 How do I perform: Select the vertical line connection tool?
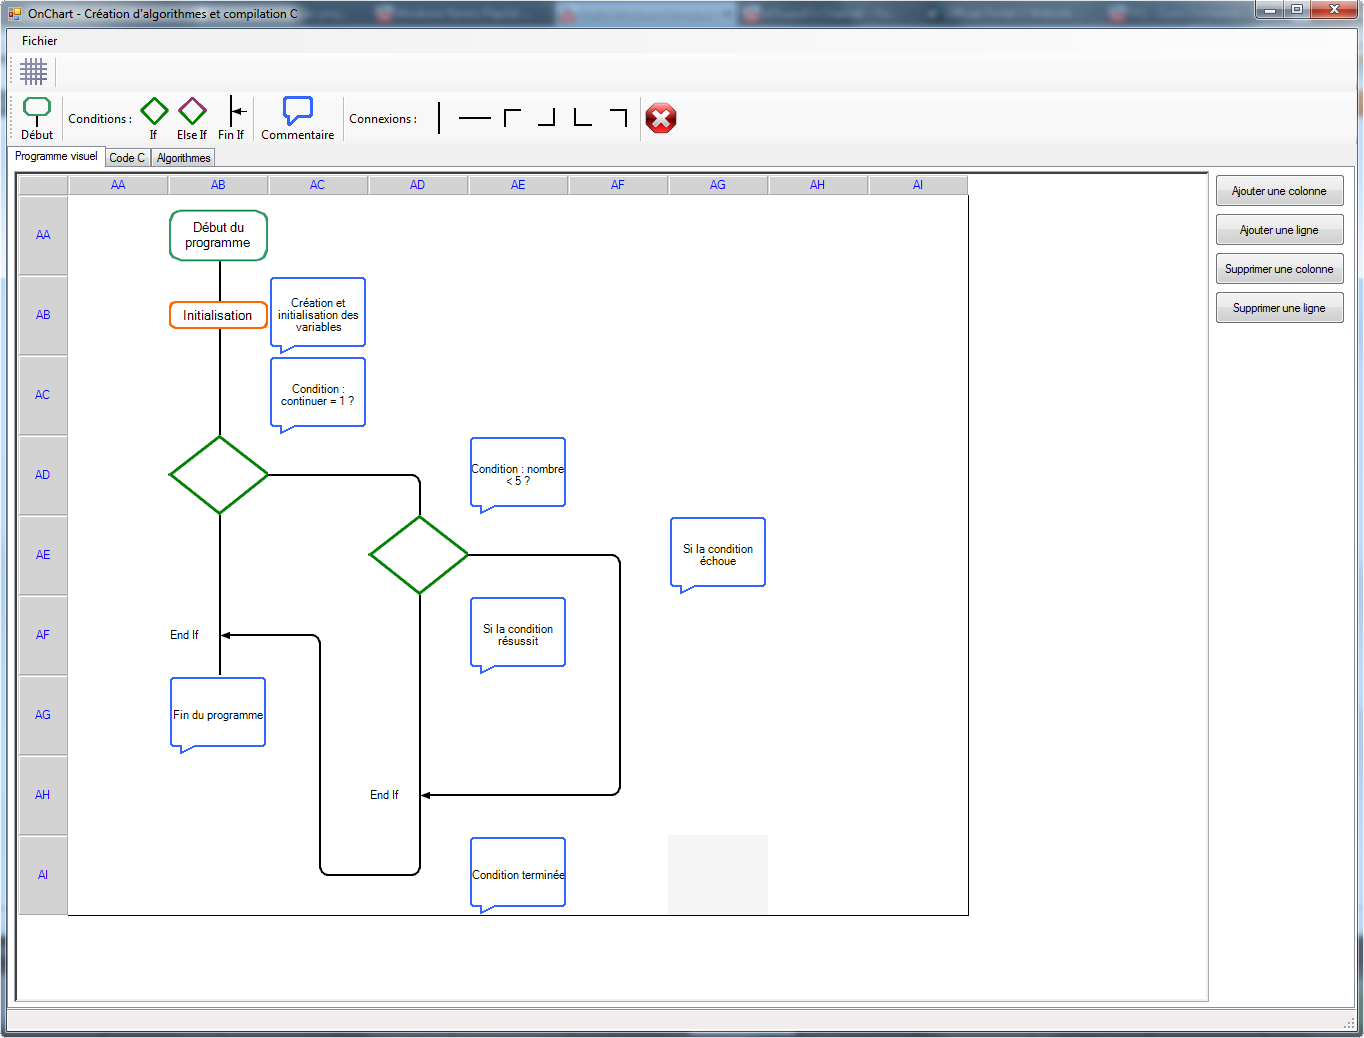click(440, 117)
